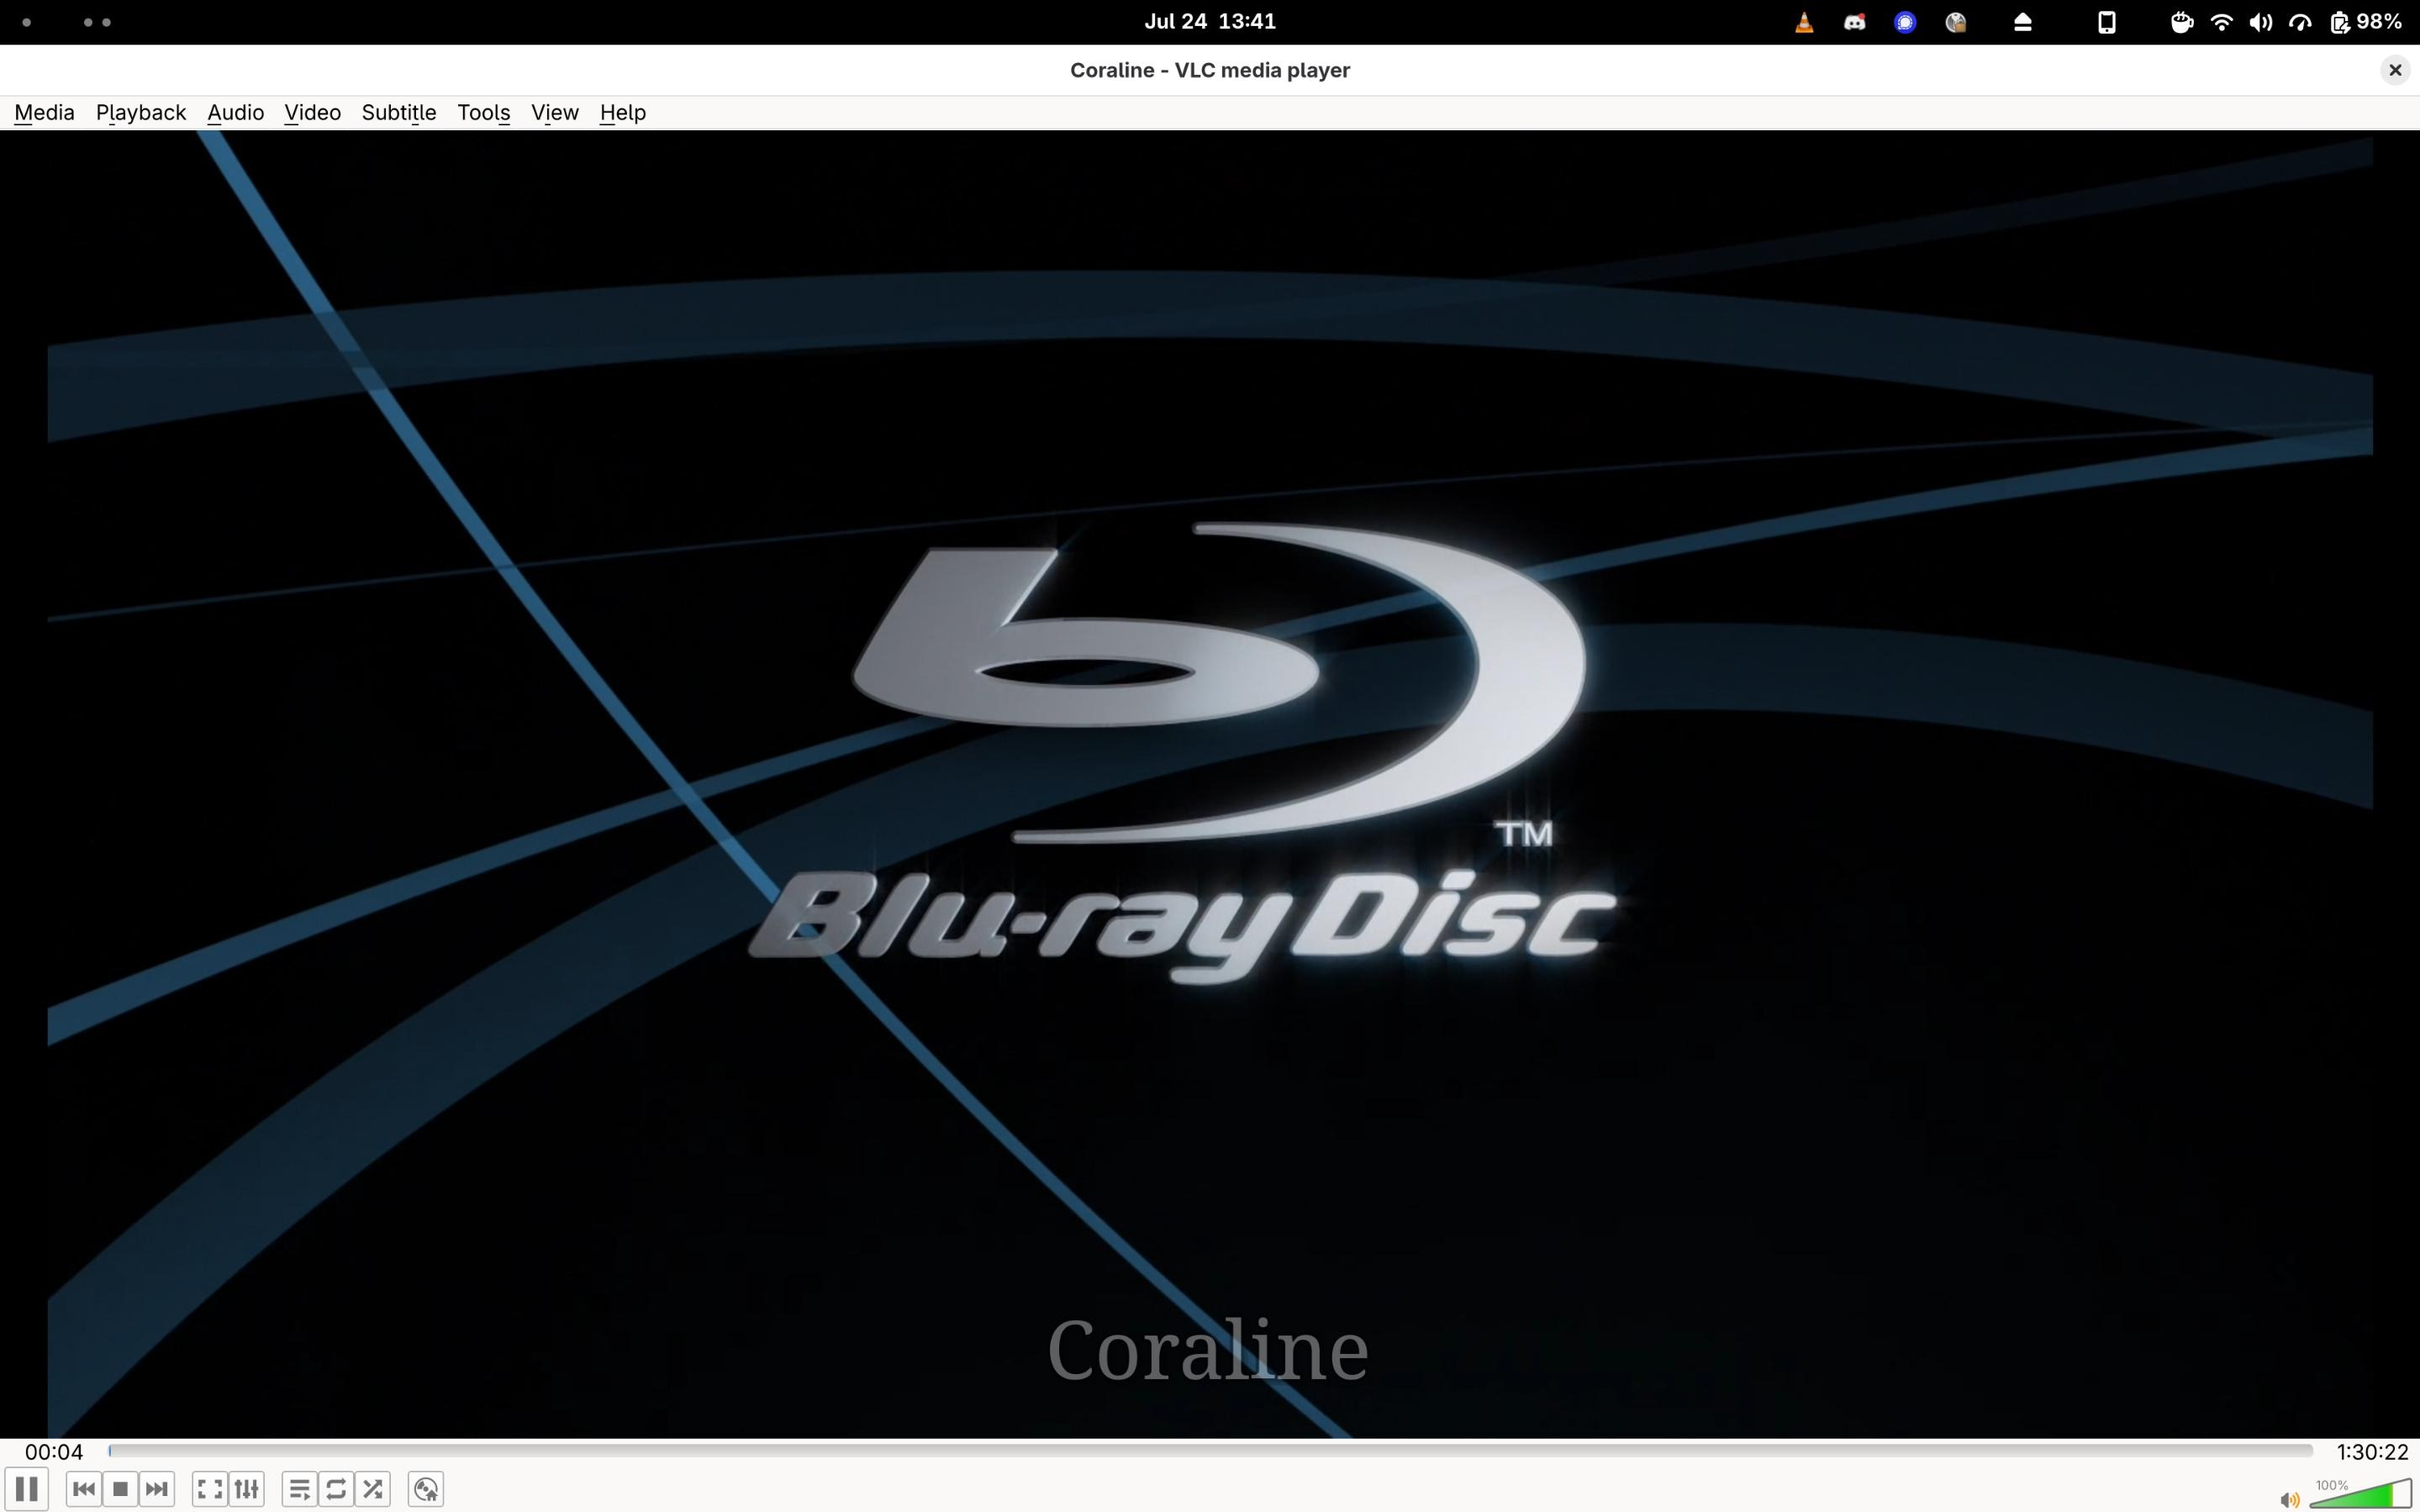
Task: Open the battery 98% indicator
Action: 2366,22
